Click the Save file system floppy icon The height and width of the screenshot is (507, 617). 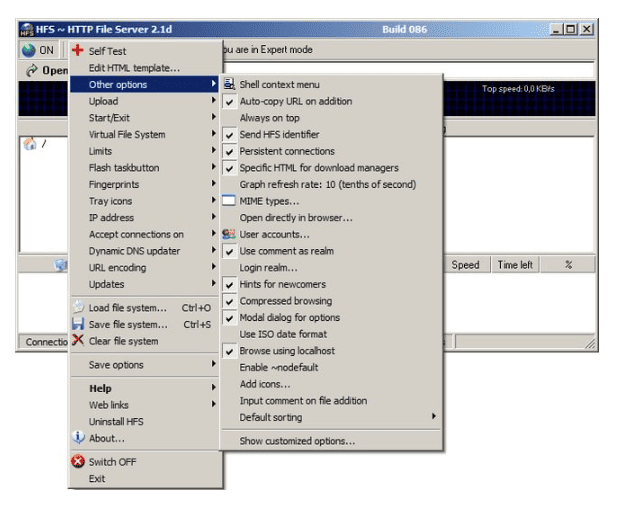coord(78,324)
